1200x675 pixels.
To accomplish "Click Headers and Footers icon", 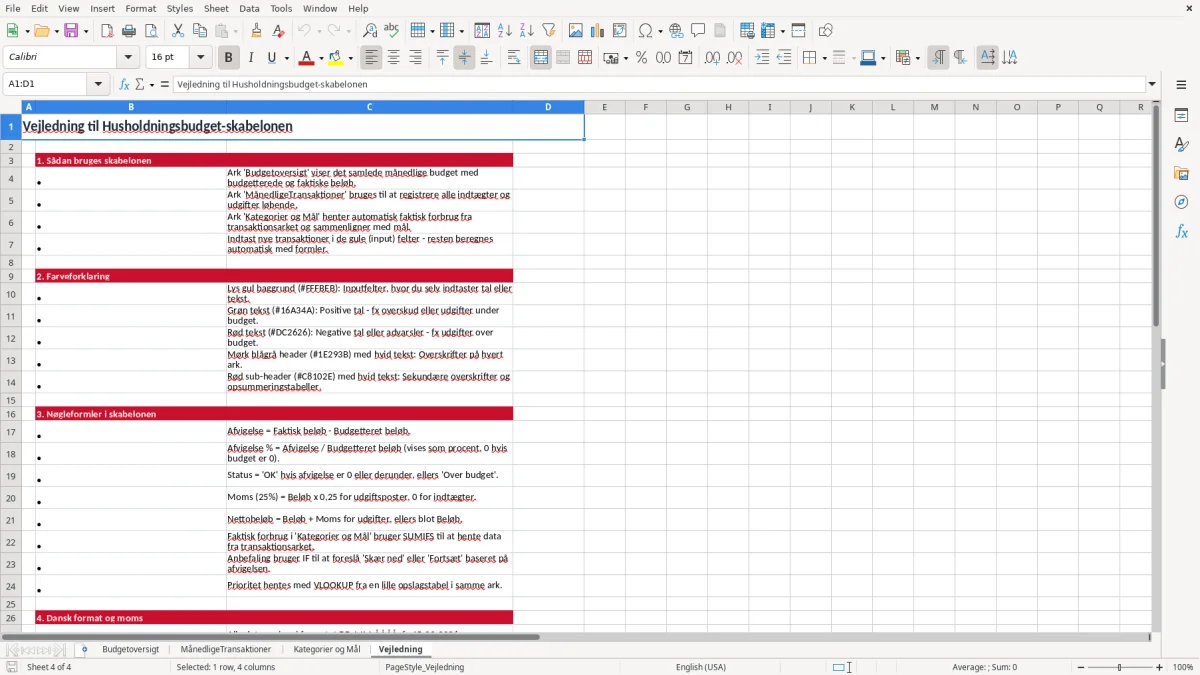I will pyautogui.click(x=720, y=31).
